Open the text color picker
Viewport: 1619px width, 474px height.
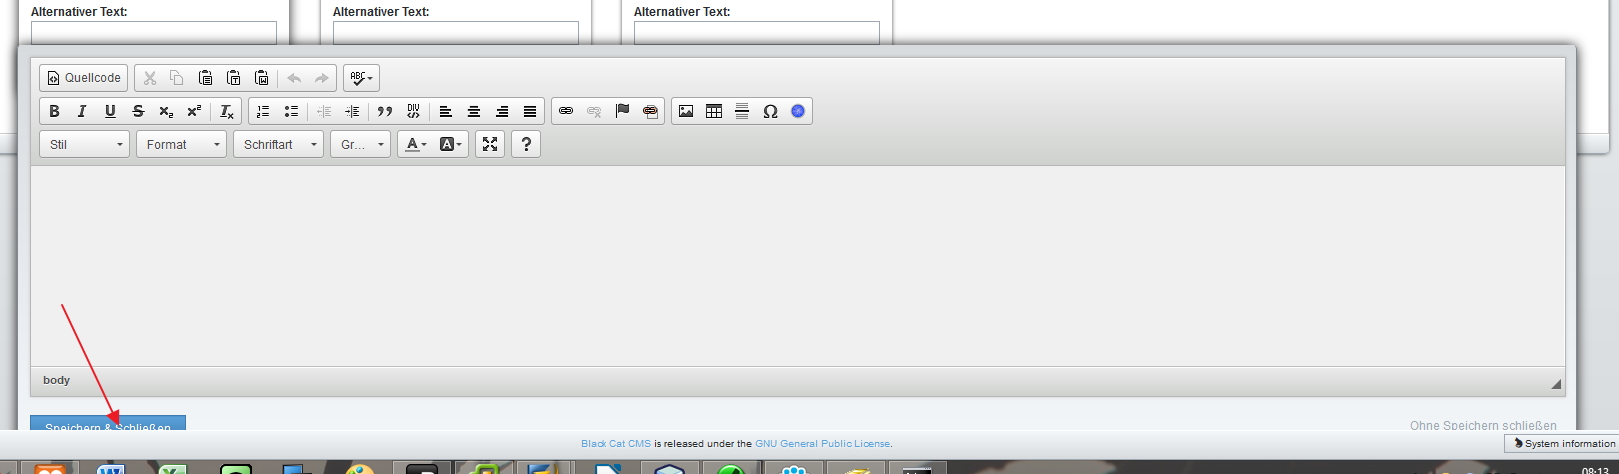pos(415,144)
